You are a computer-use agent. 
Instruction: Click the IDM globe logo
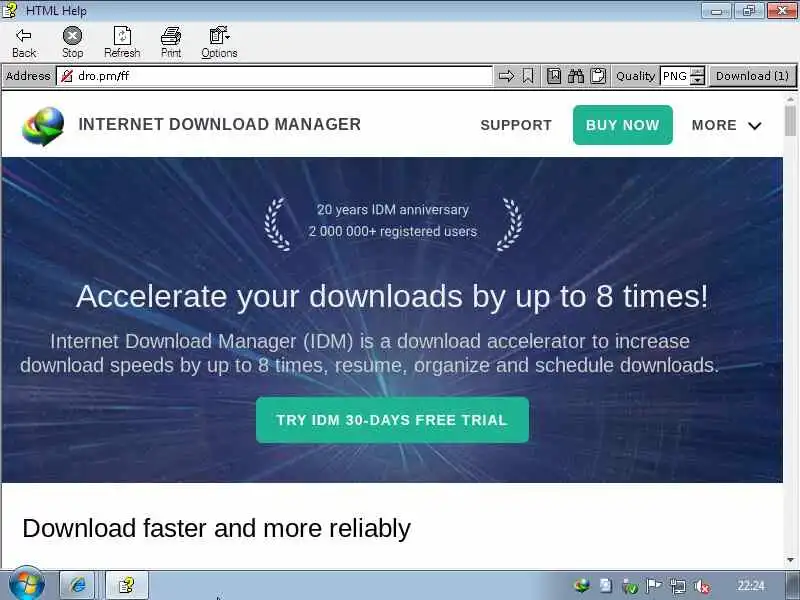(43, 126)
